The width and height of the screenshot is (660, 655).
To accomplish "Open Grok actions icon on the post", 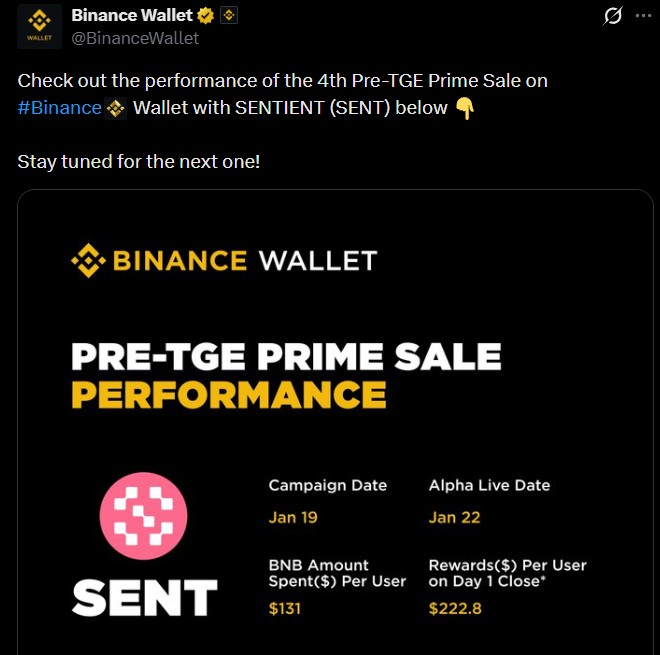I will point(614,16).
